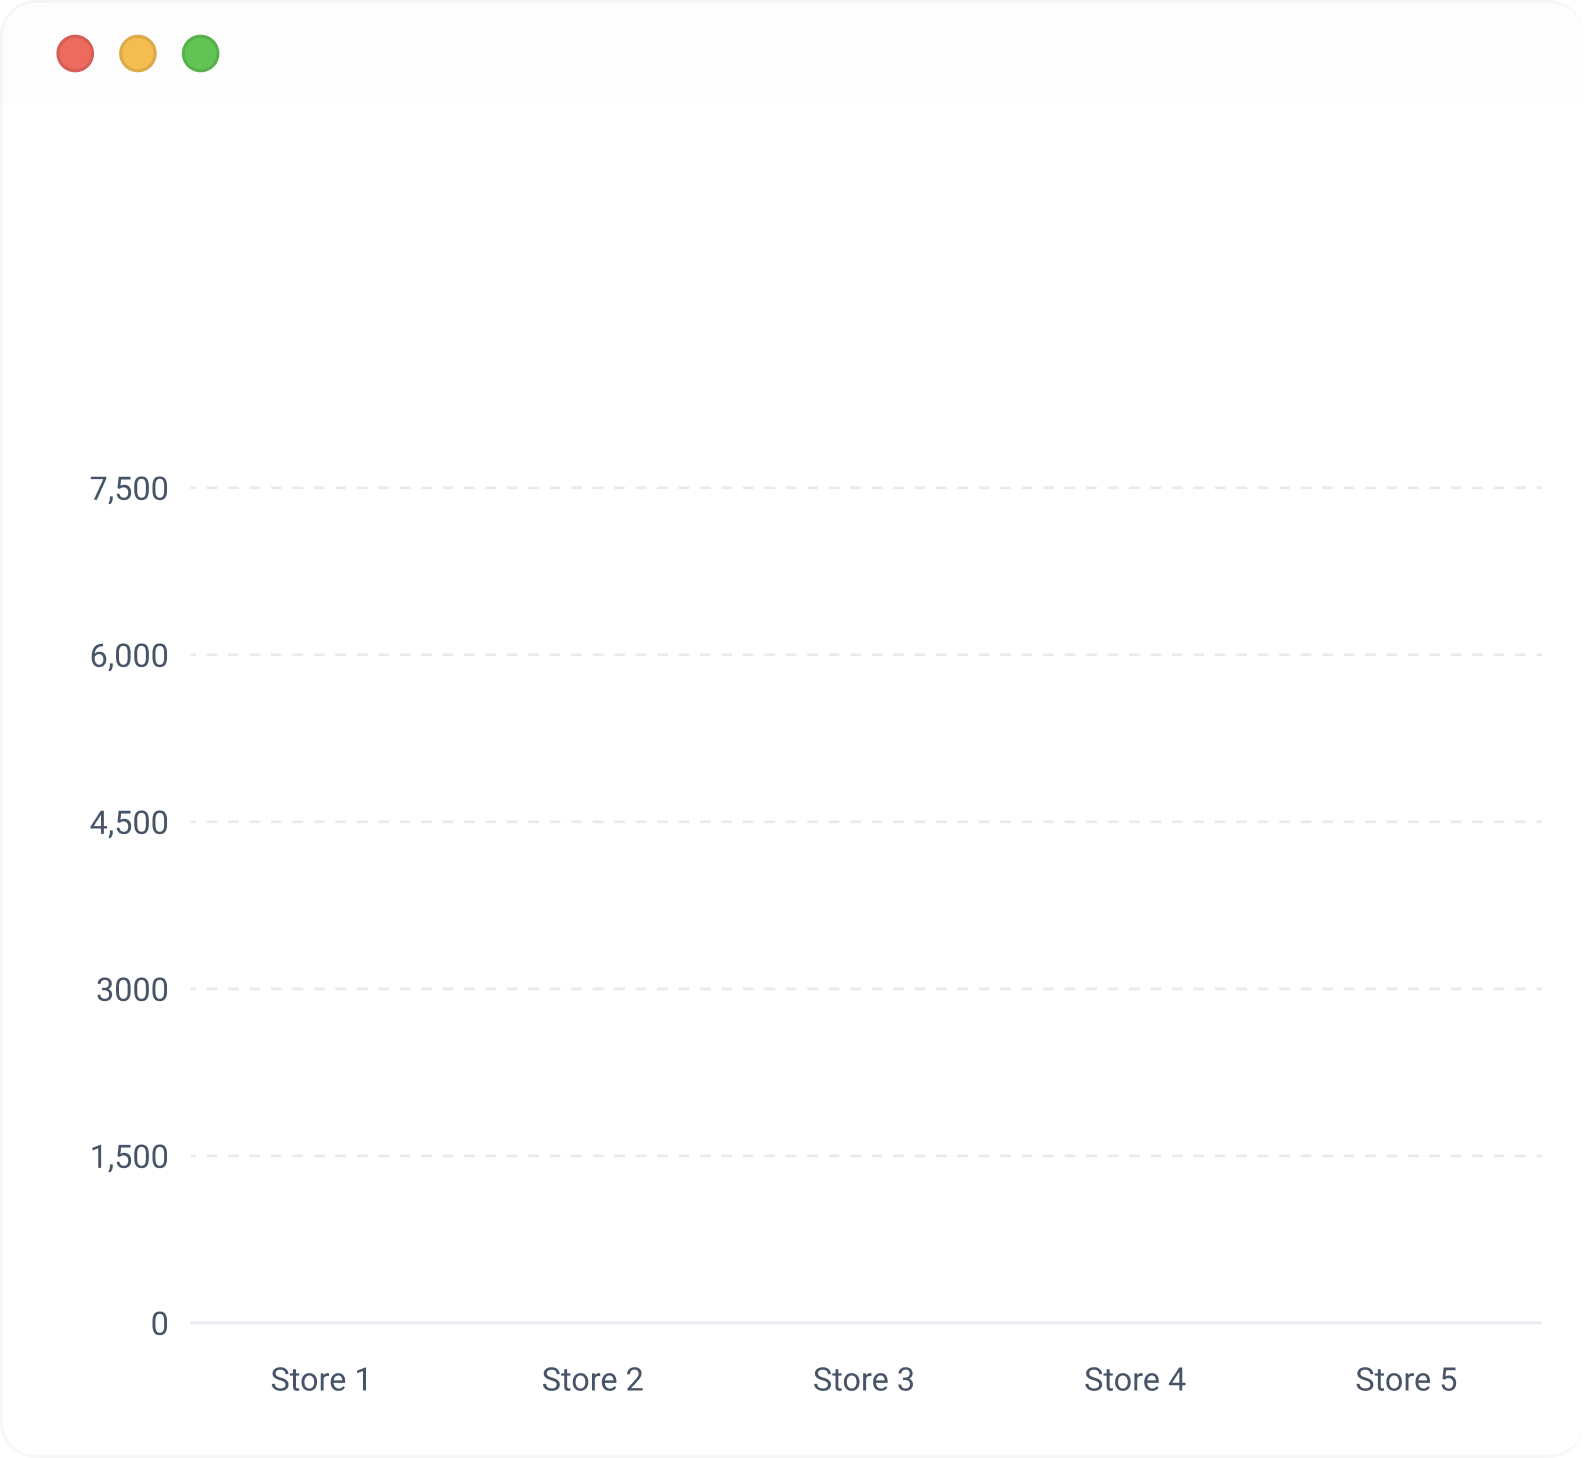Click the green maximize window button

tap(201, 54)
